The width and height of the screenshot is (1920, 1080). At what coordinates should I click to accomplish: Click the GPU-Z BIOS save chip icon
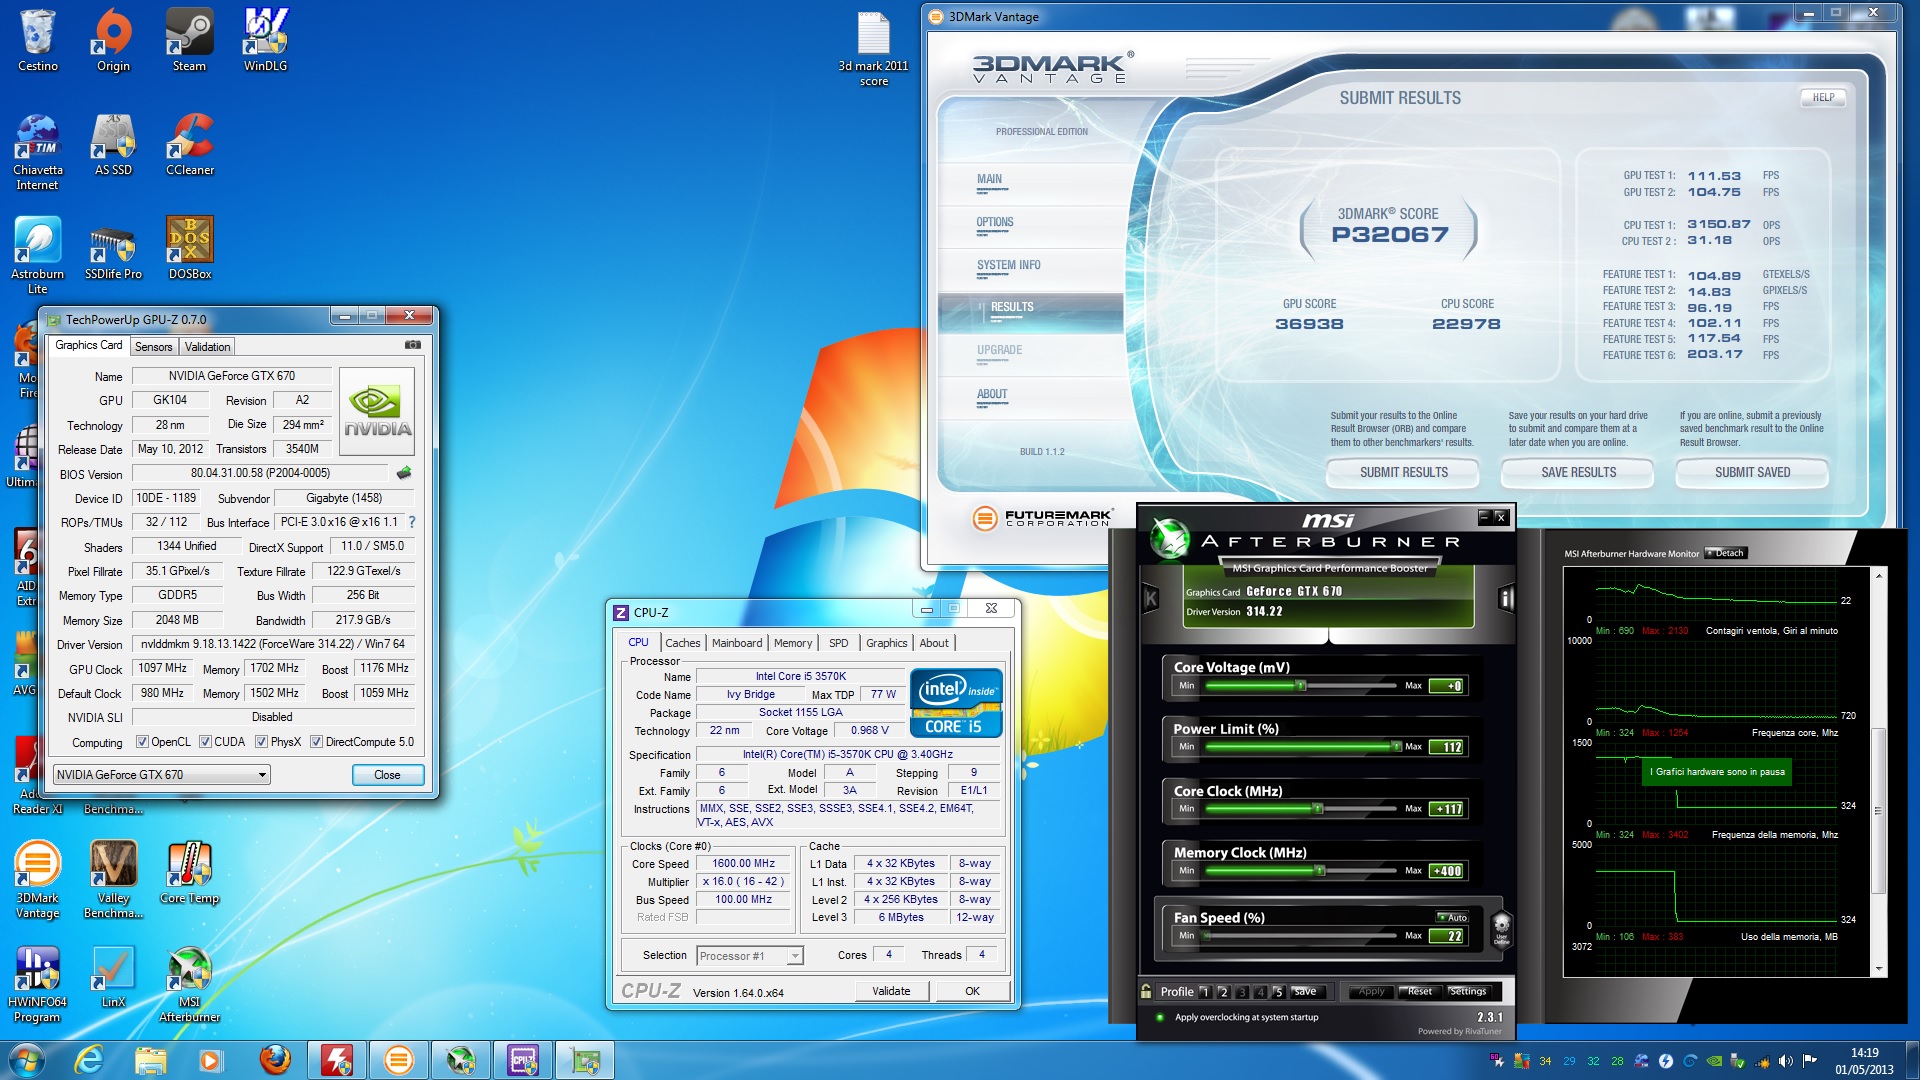pyautogui.click(x=404, y=473)
